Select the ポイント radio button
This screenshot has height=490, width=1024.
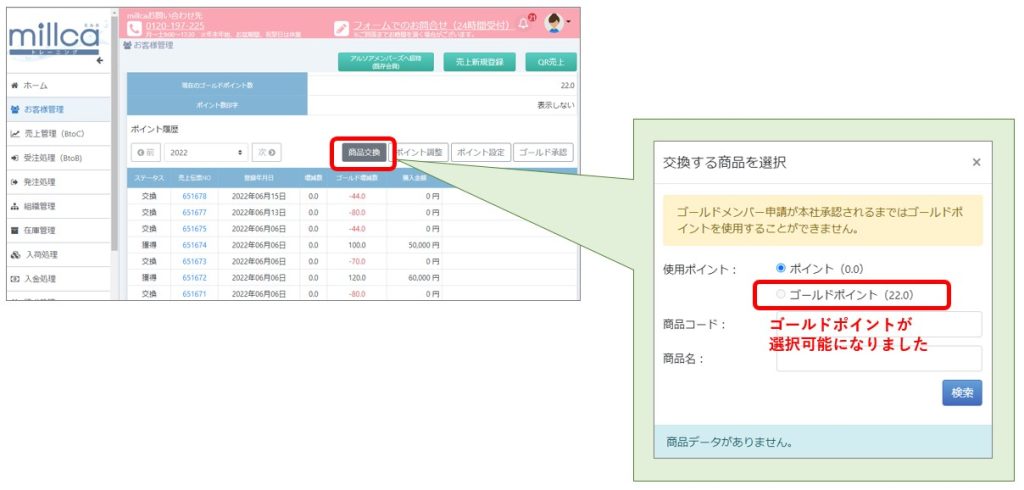(781, 268)
